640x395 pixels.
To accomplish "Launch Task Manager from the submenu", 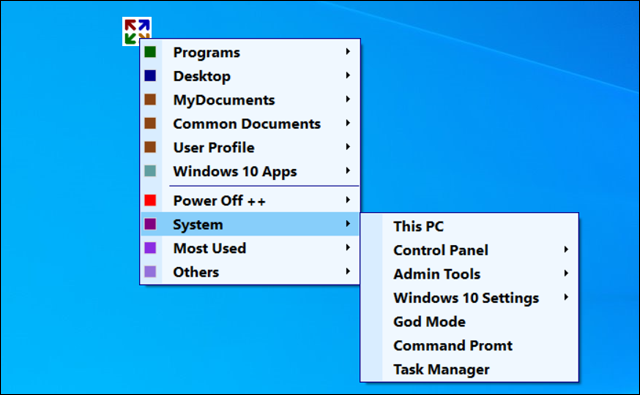I will coord(469,369).
